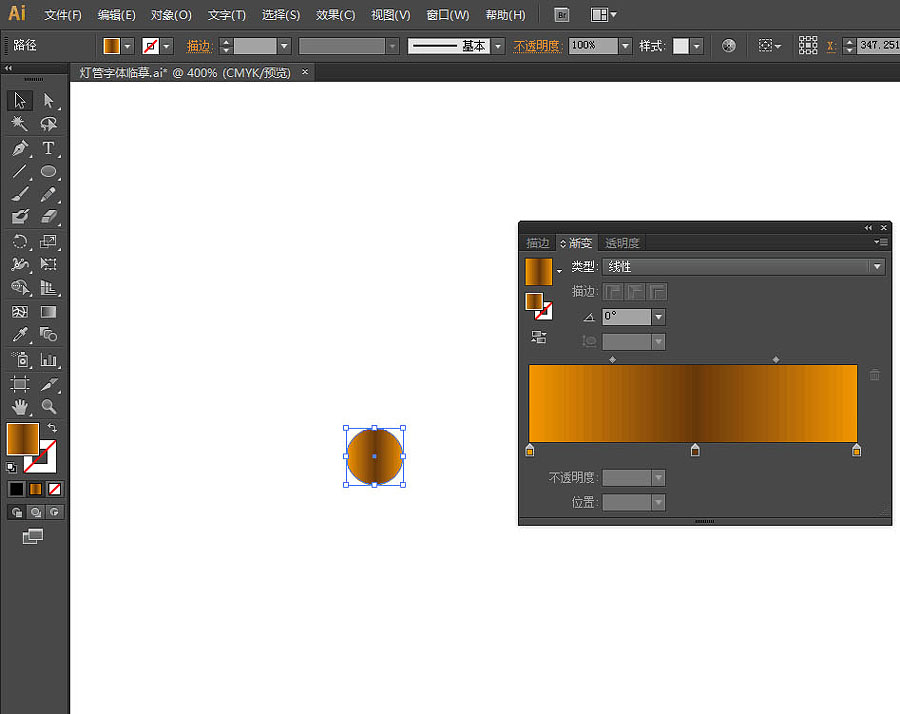Open the 效果(C) menu
This screenshot has width=900, height=714.
335,15
